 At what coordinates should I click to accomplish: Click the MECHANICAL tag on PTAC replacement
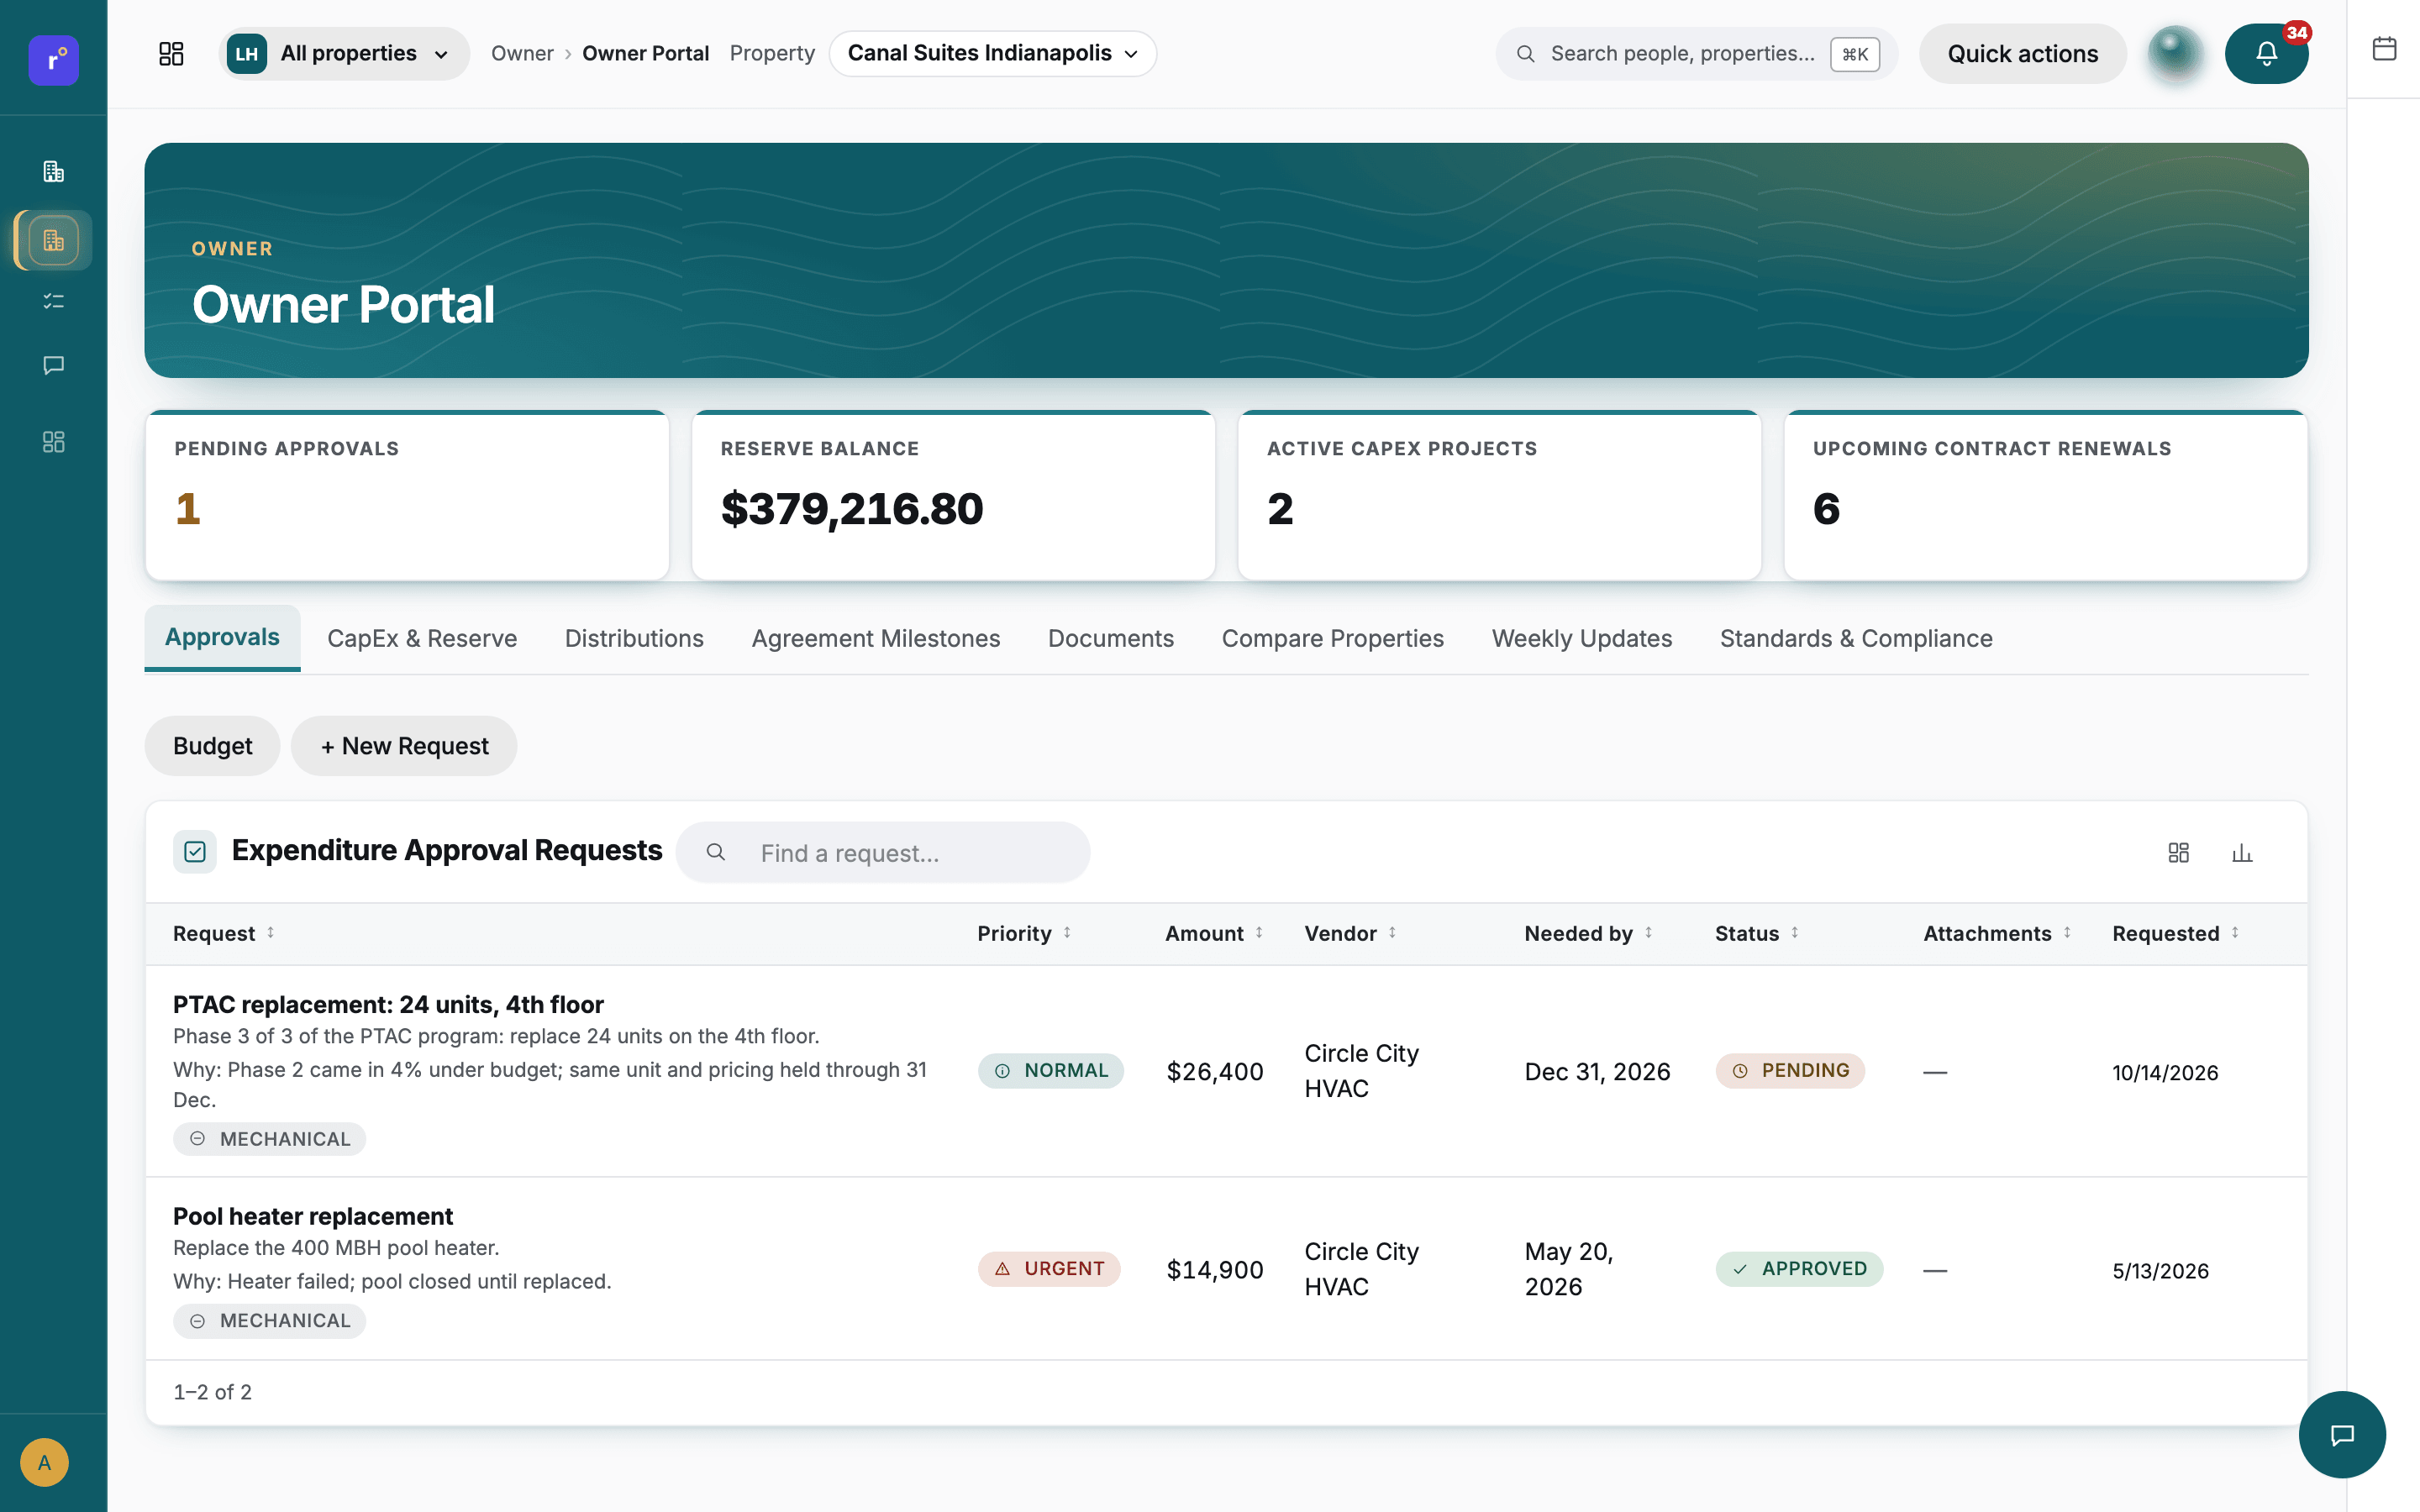(x=269, y=1139)
